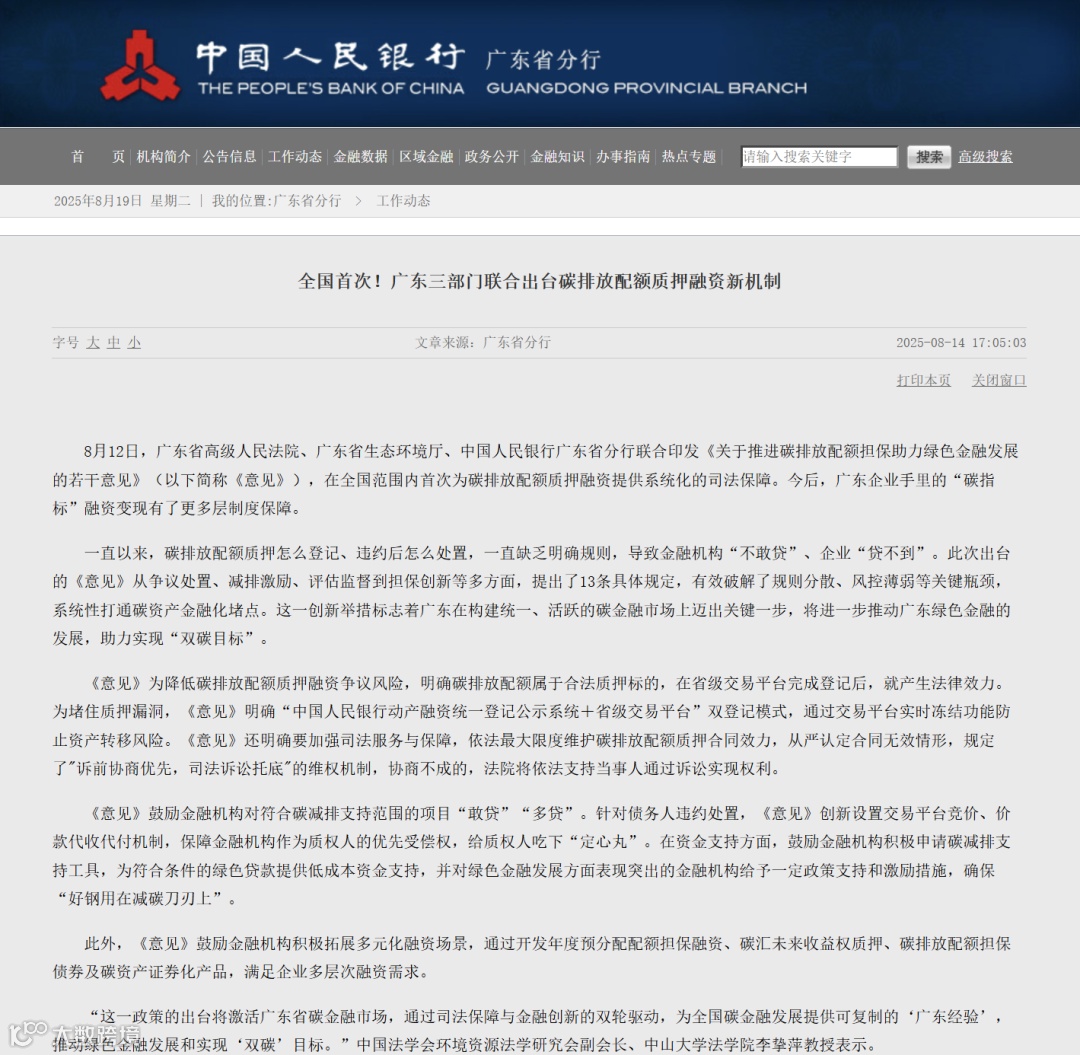This screenshot has width=1080, height=1055.
Task: Click the People's Bank of China red logo
Action: [140, 66]
